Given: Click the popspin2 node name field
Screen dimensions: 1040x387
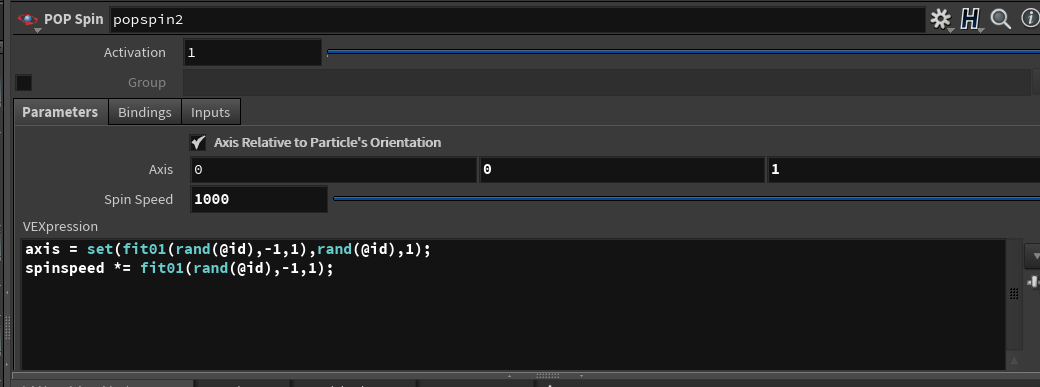Looking at the screenshot, I should click(x=517, y=20).
